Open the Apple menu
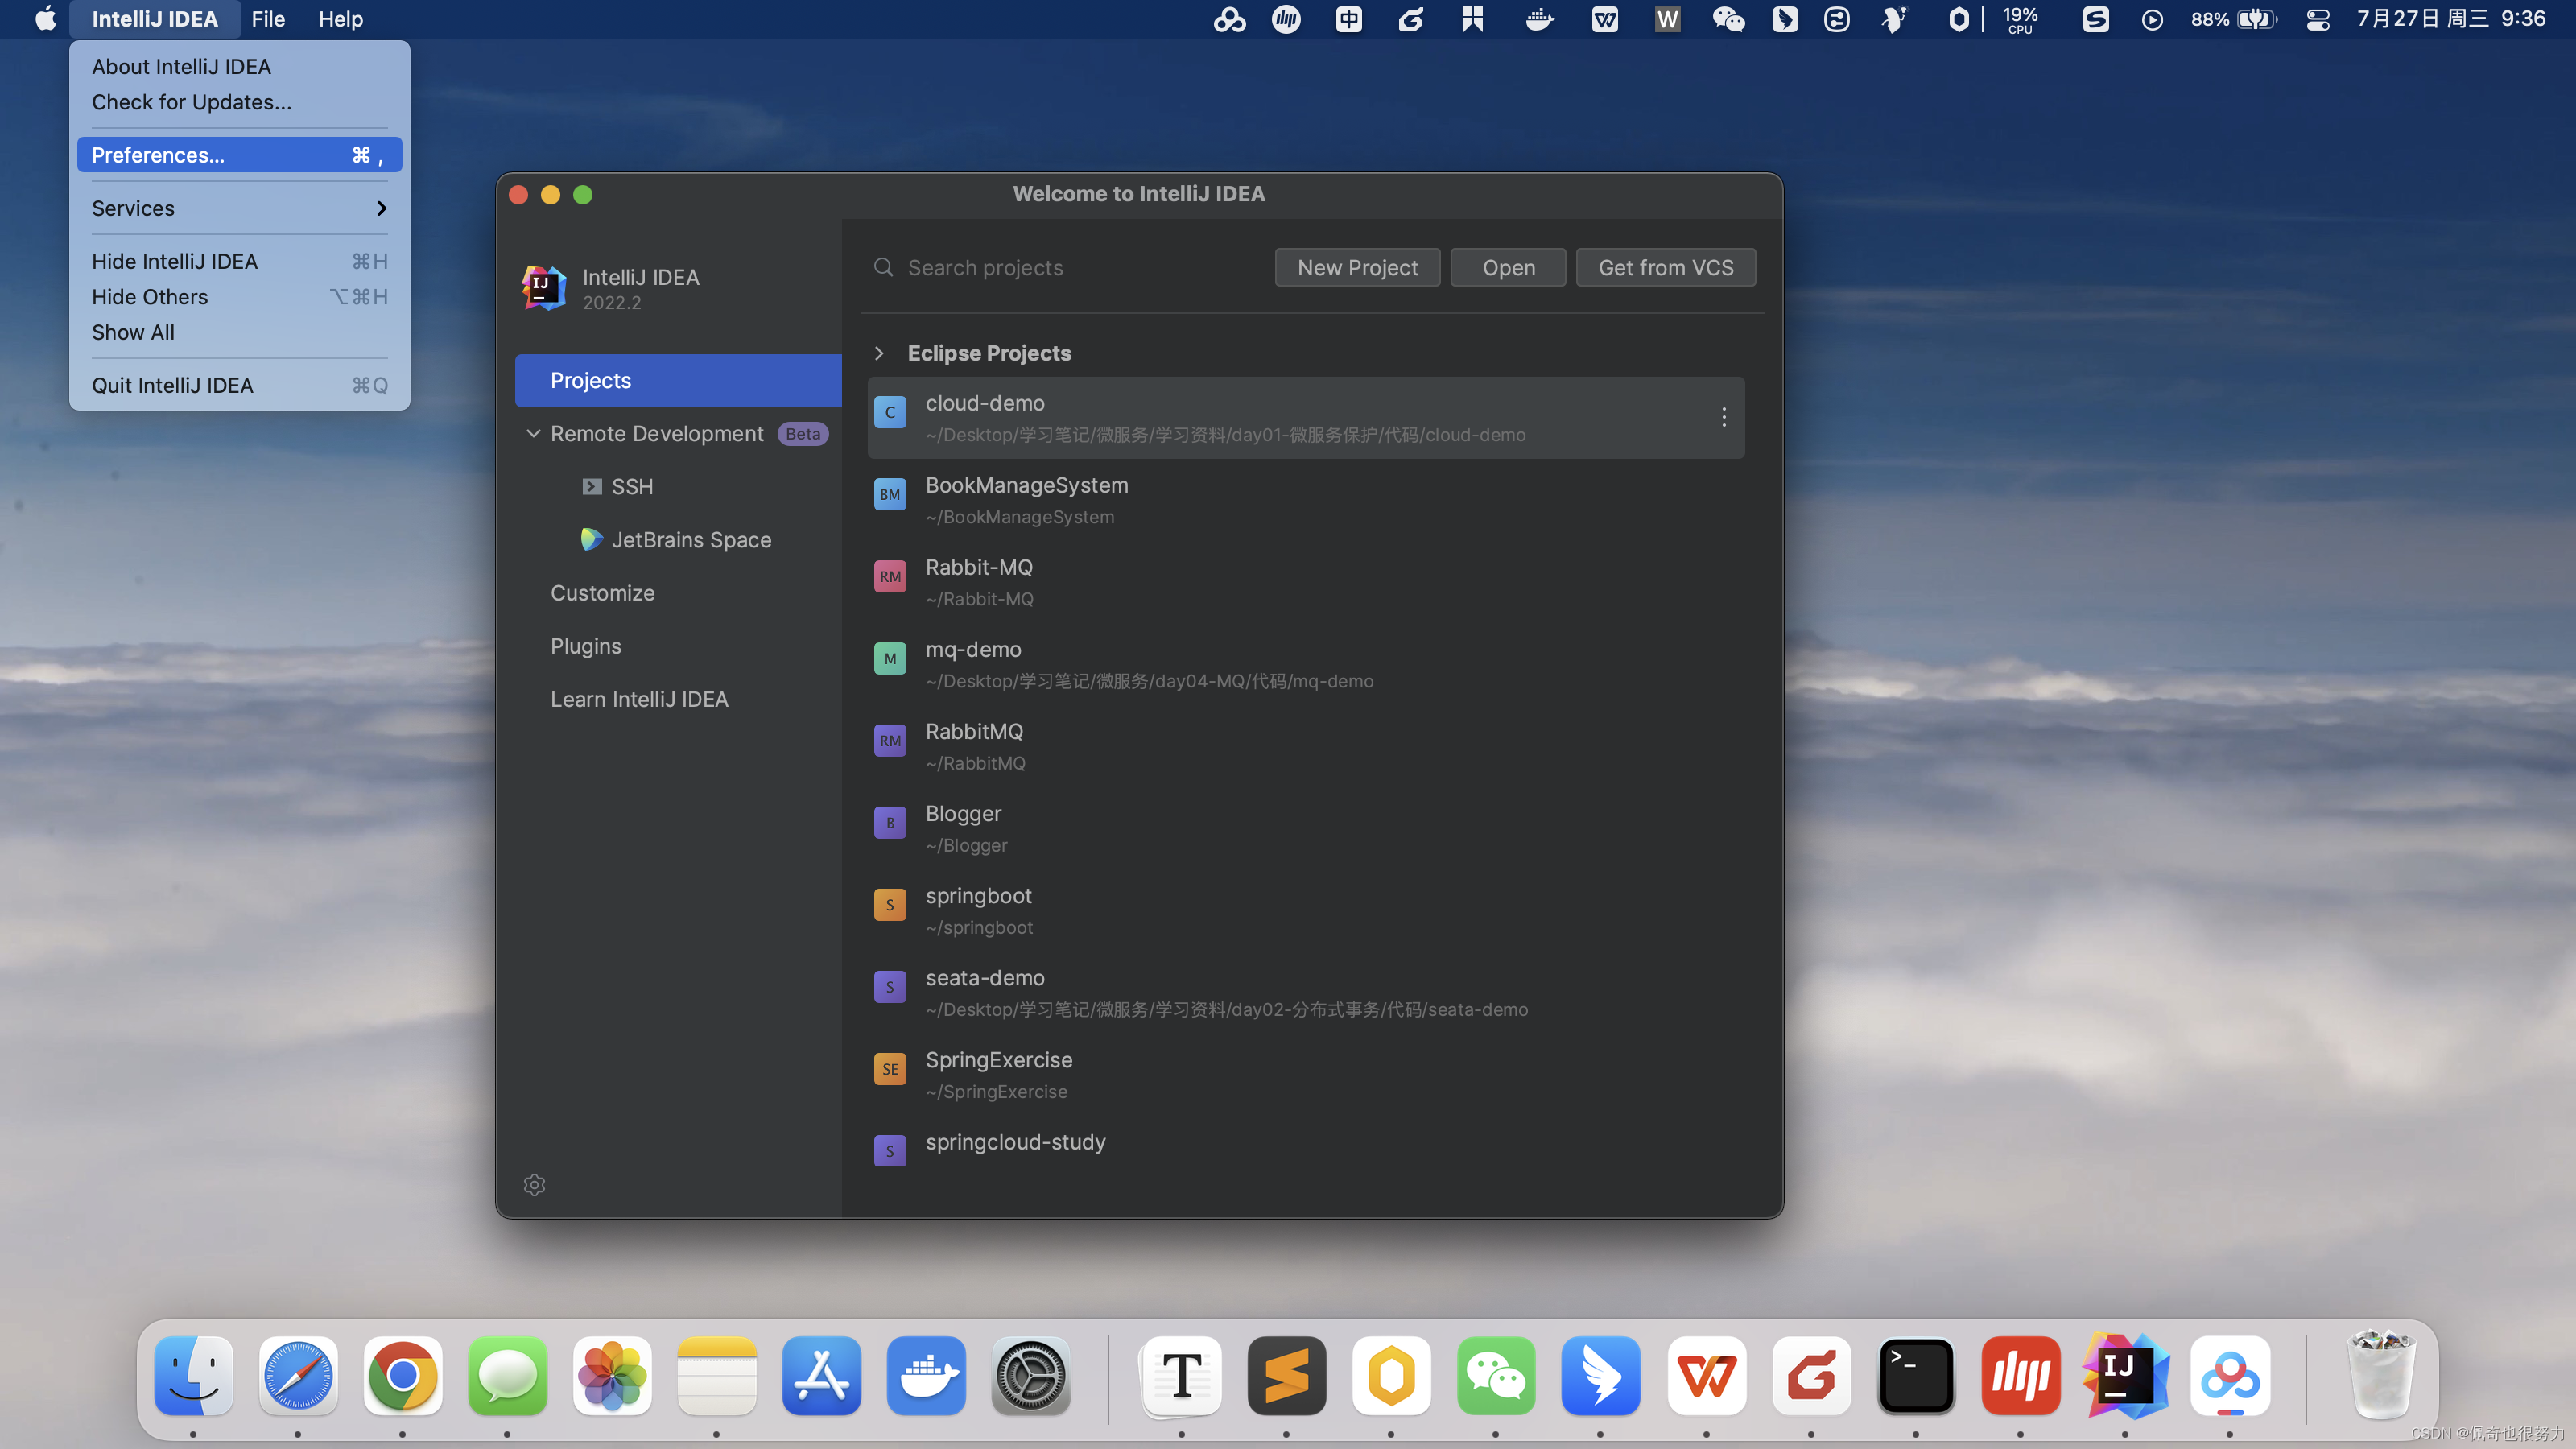The image size is (2576, 1449). point(46,19)
